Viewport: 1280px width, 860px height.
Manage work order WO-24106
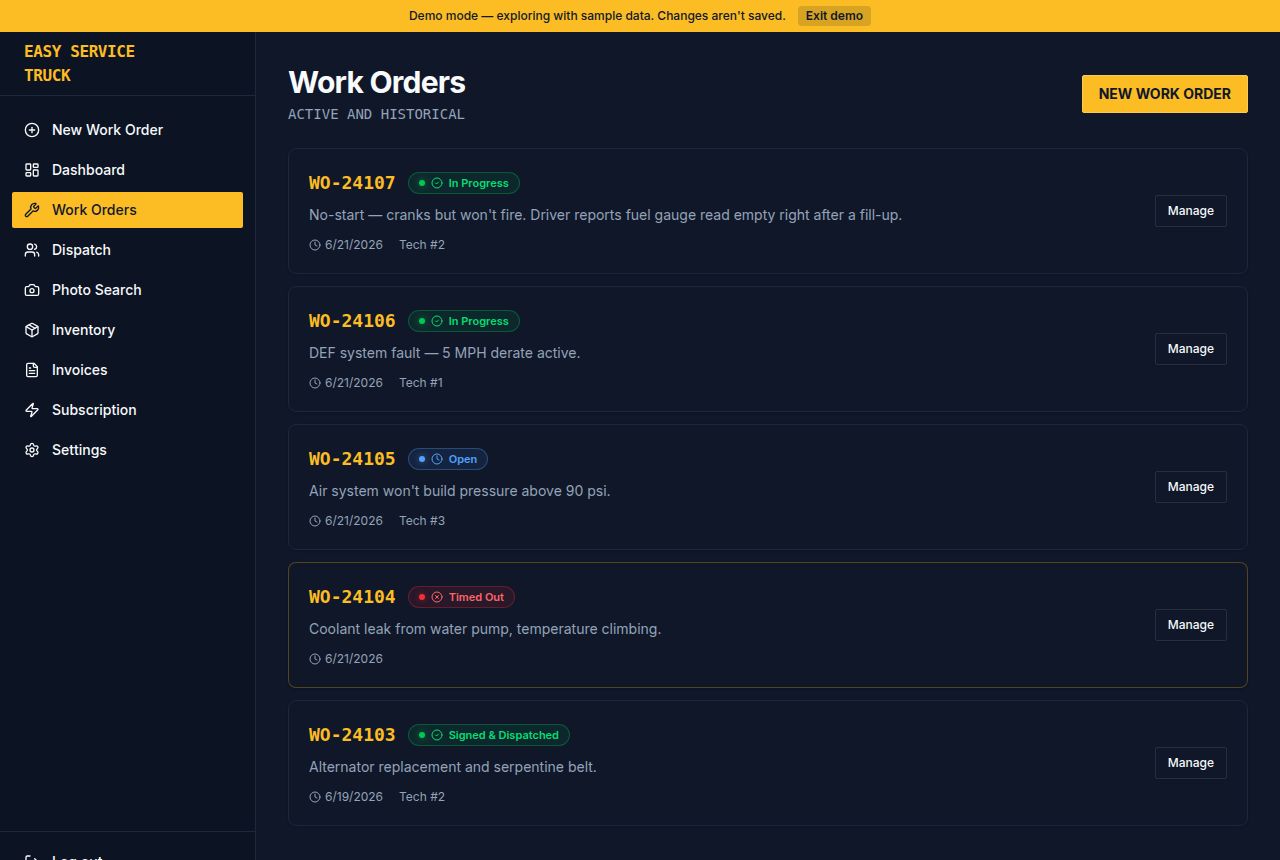tap(1191, 349)
